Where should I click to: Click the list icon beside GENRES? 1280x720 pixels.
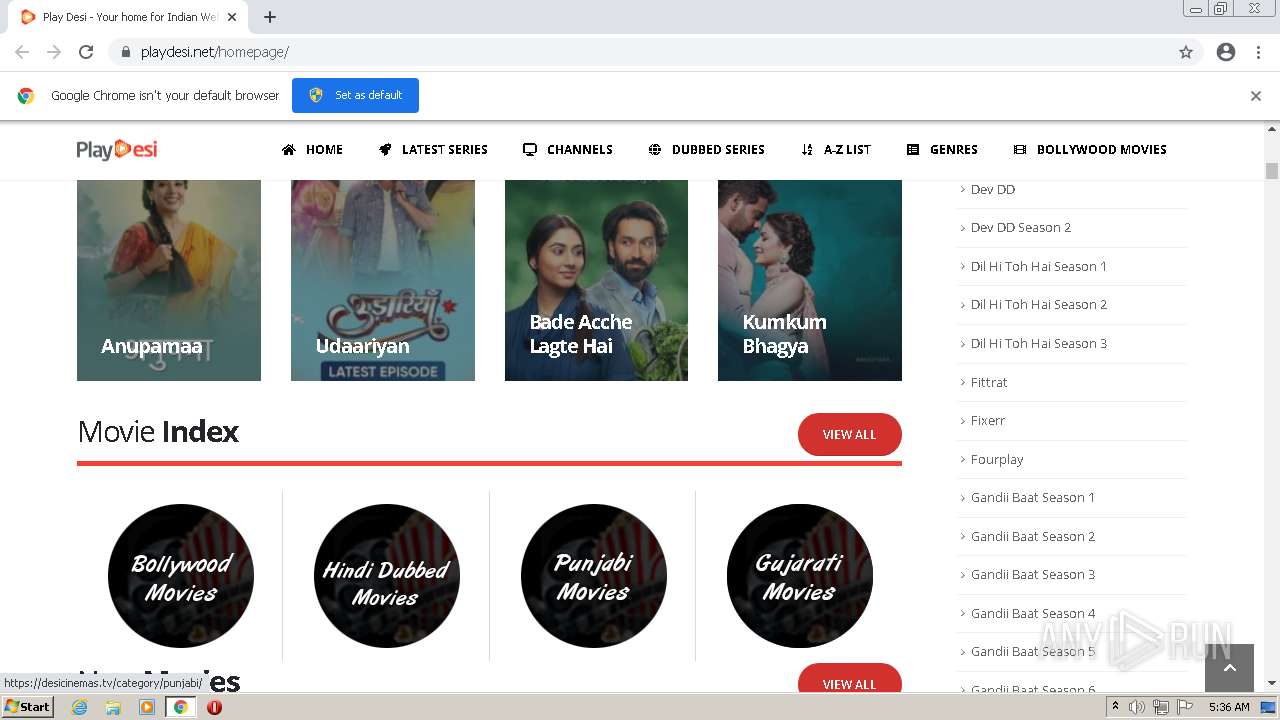[913, 150]
